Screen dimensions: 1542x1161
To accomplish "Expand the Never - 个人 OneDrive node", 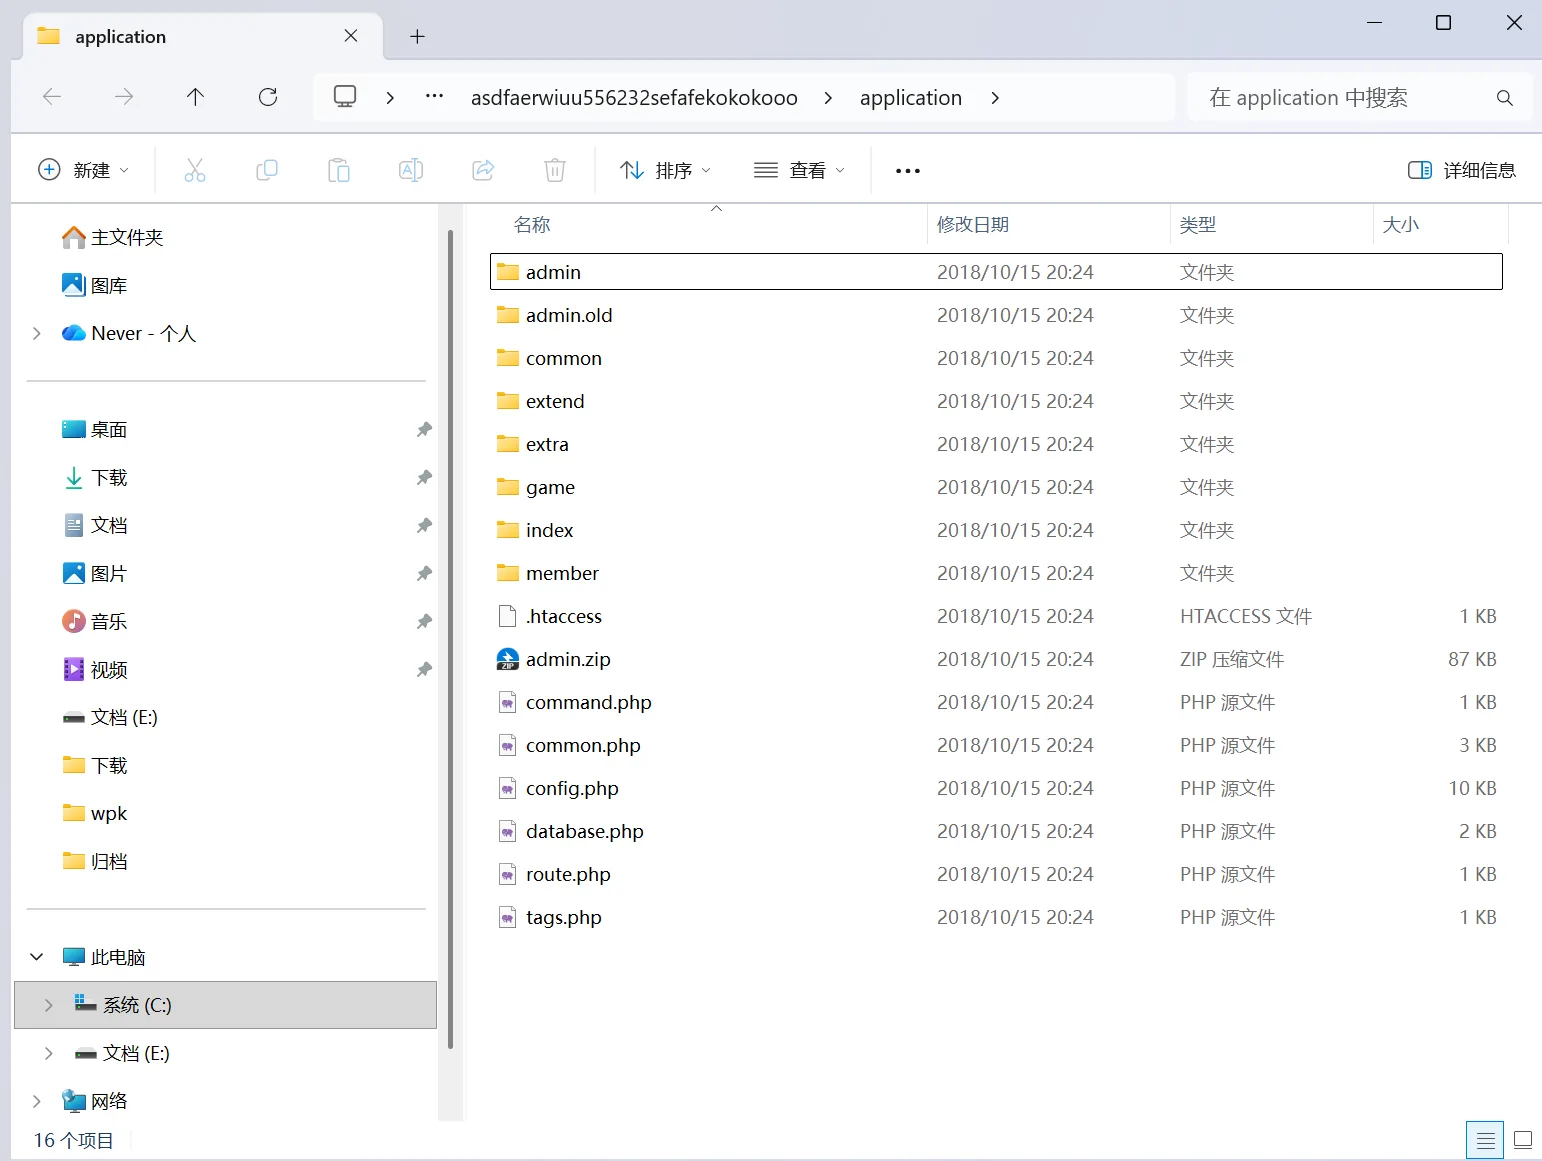I will 37,333.
